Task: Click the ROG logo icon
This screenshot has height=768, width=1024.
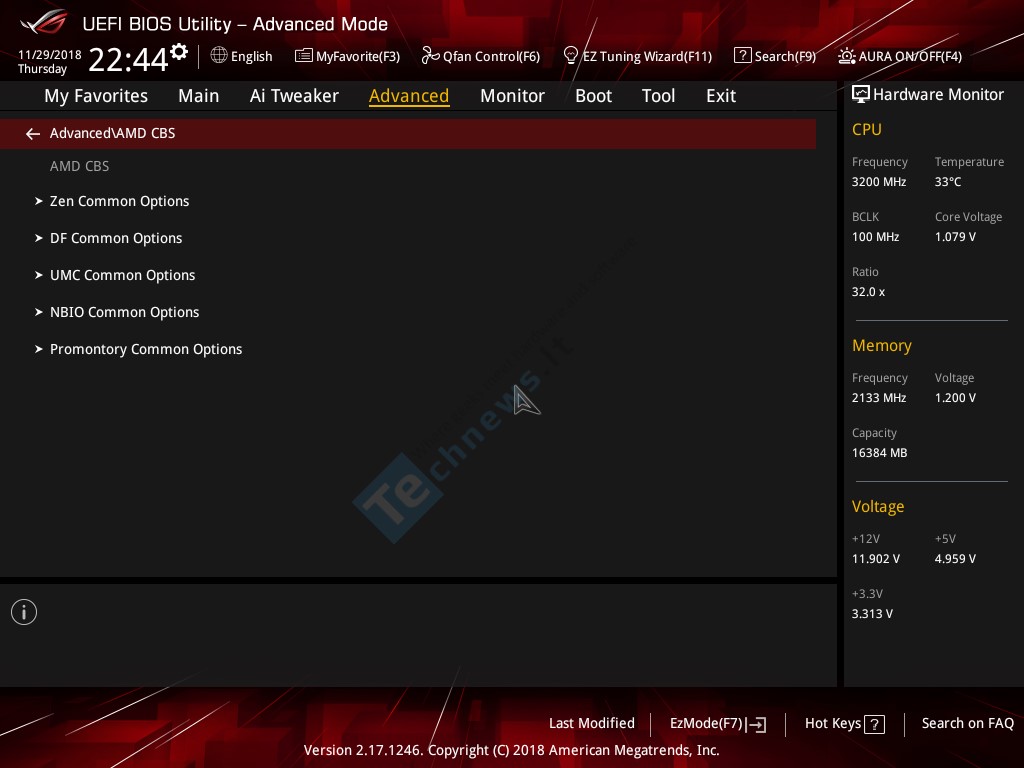Action: [44, 22]
